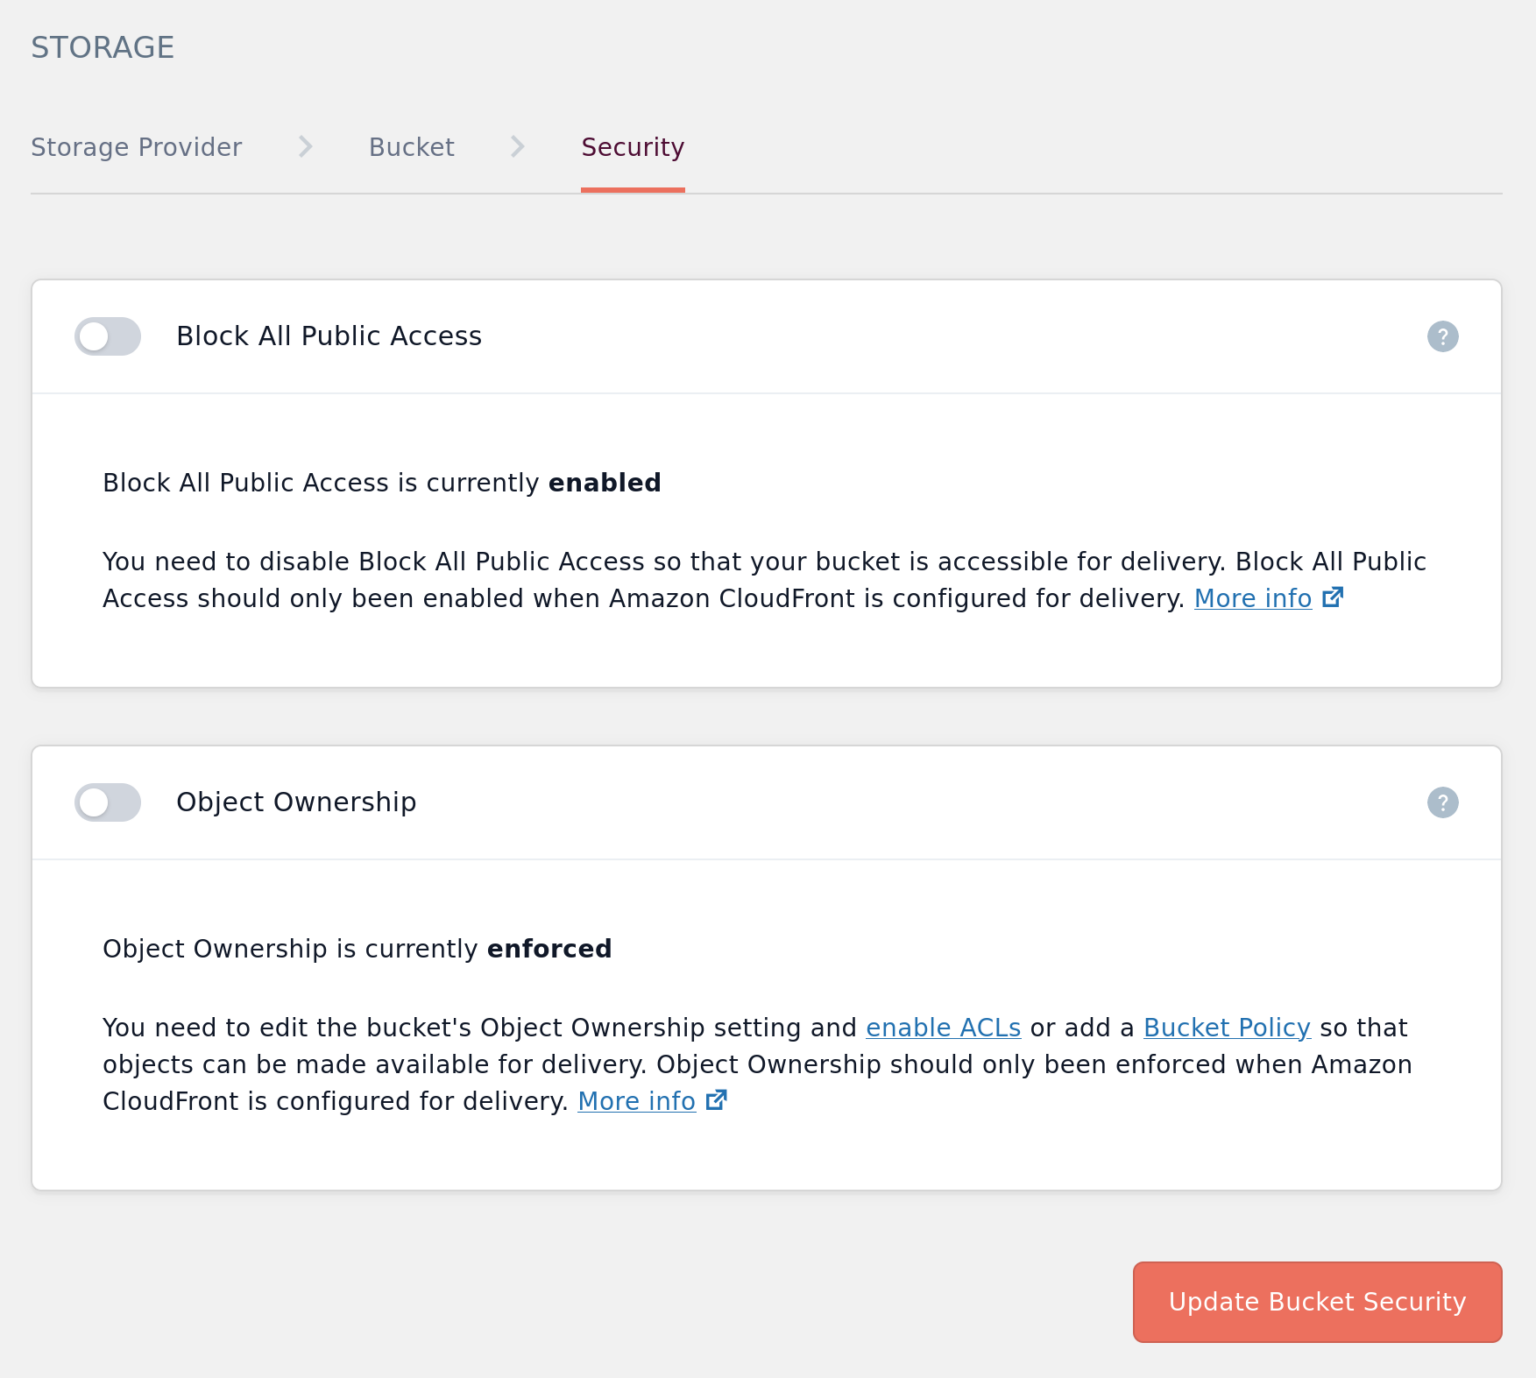Click the question mark icon in top card

click(x=1442, y=336)
